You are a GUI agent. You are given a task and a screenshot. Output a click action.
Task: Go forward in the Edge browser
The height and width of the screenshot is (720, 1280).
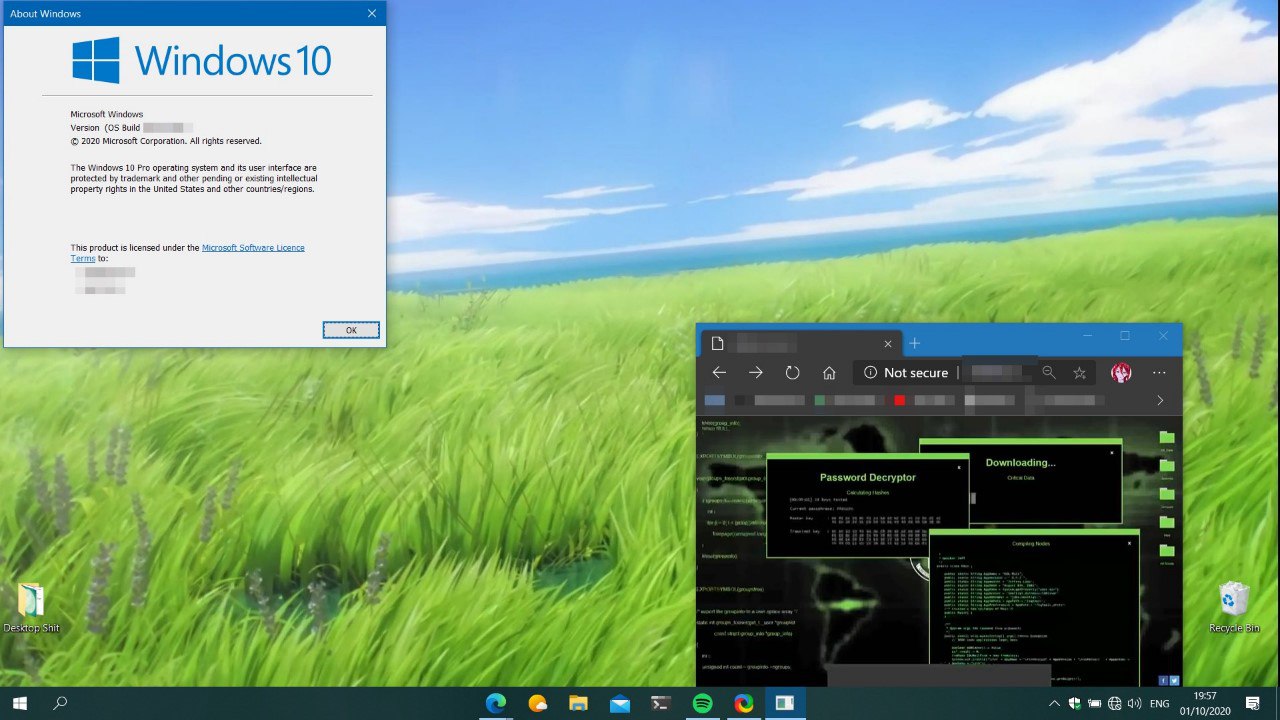756,372
